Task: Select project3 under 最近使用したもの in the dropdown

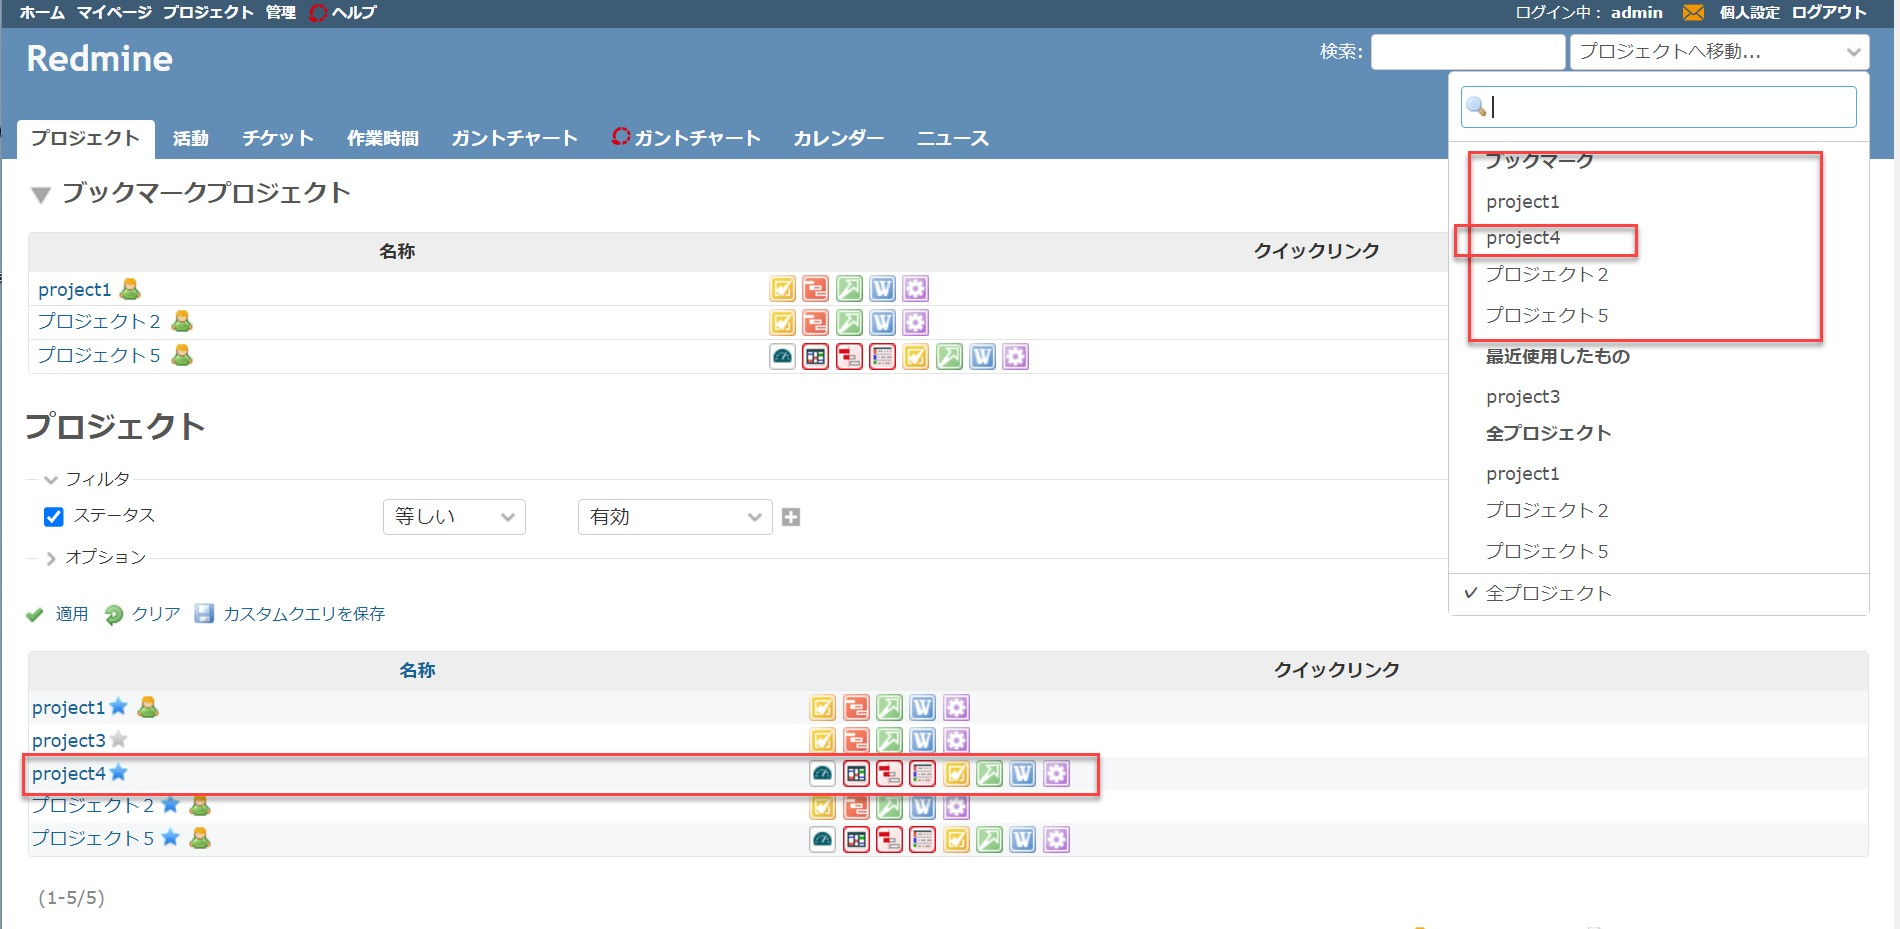Action: [x=1522, y=397]
